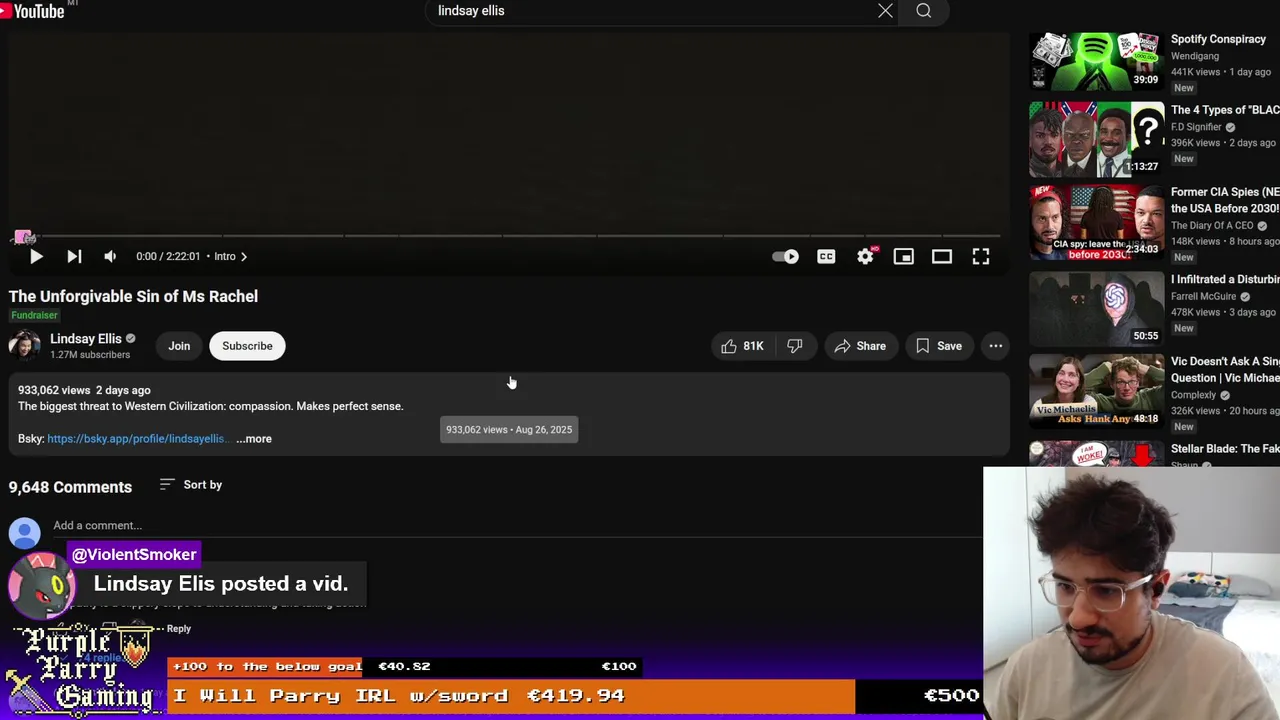Click F.D Signifier channel name
The height and width of the screenshot is (720, 1280).
click(x=1197, y=128)
